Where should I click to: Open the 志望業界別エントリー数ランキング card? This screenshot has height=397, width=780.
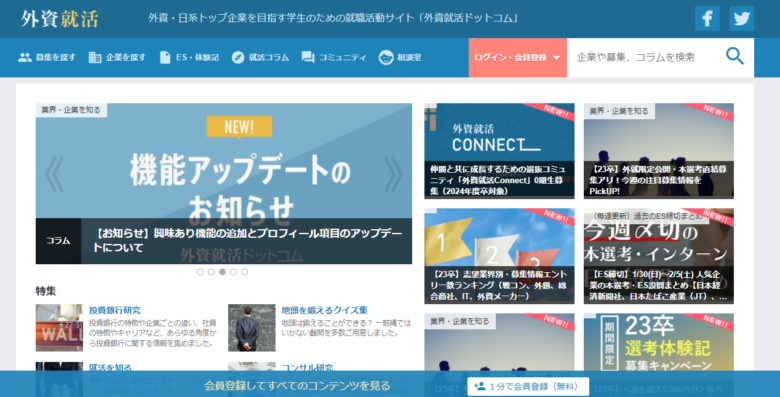point(499,256)
